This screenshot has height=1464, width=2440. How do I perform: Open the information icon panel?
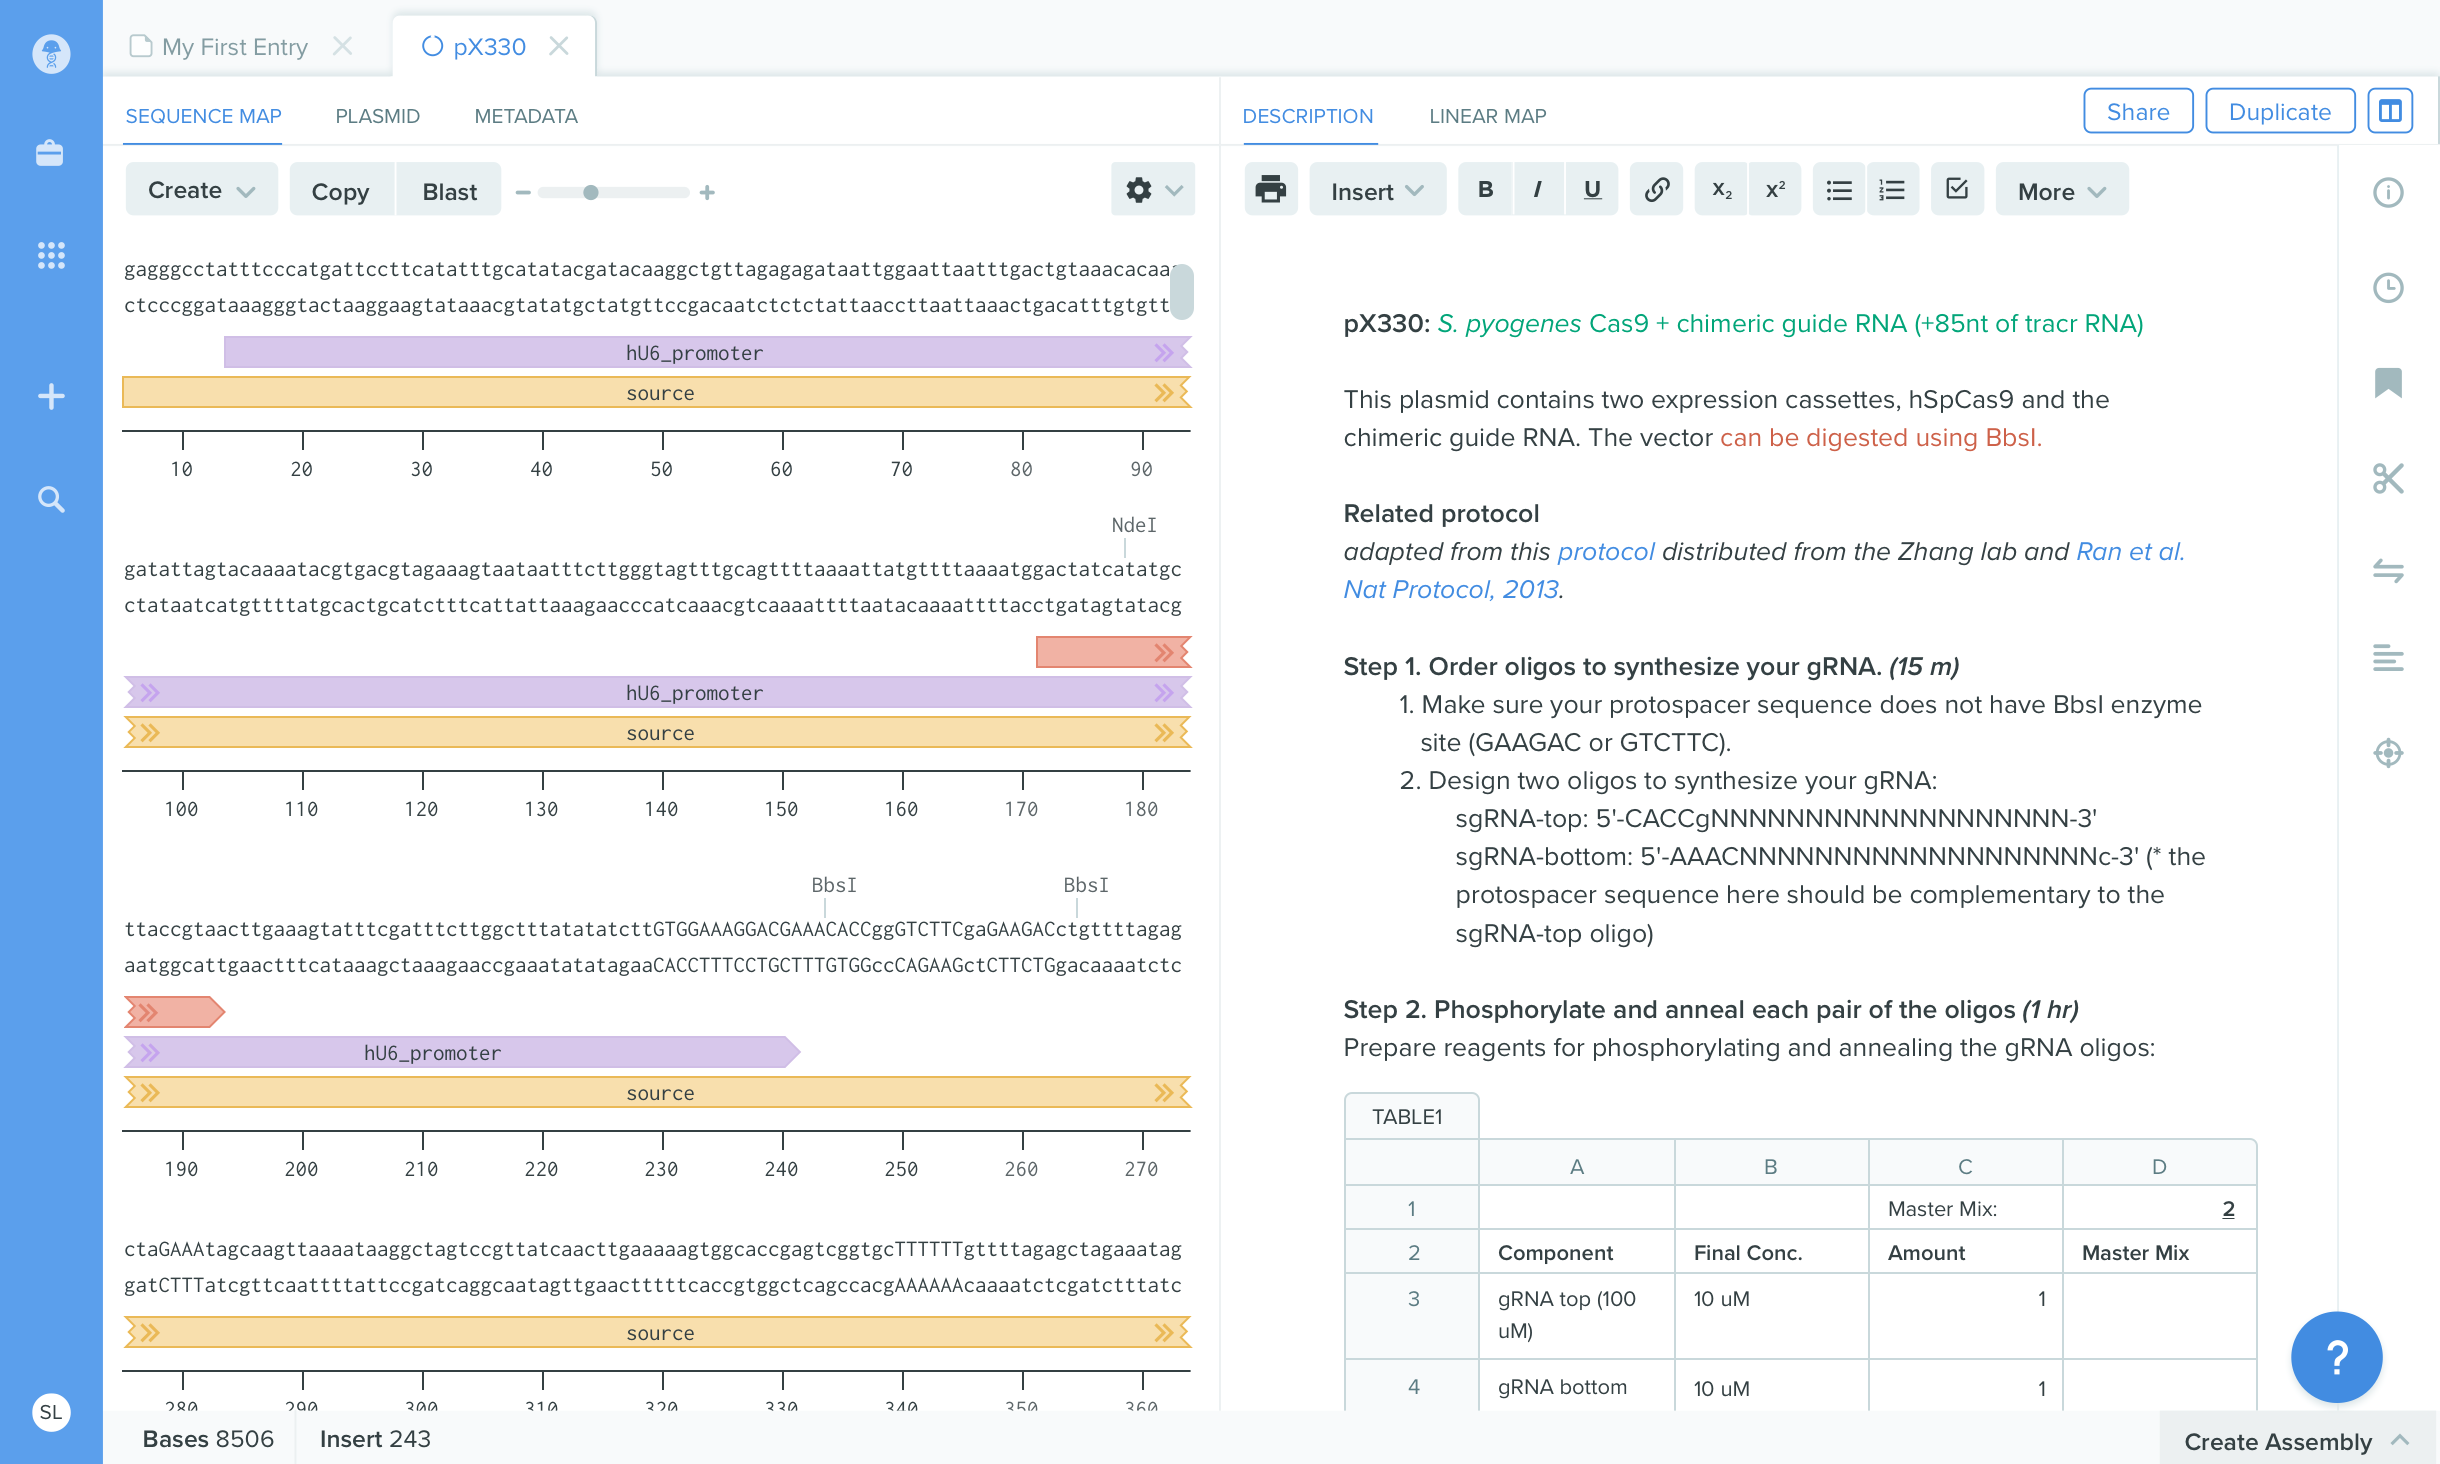2388,192
